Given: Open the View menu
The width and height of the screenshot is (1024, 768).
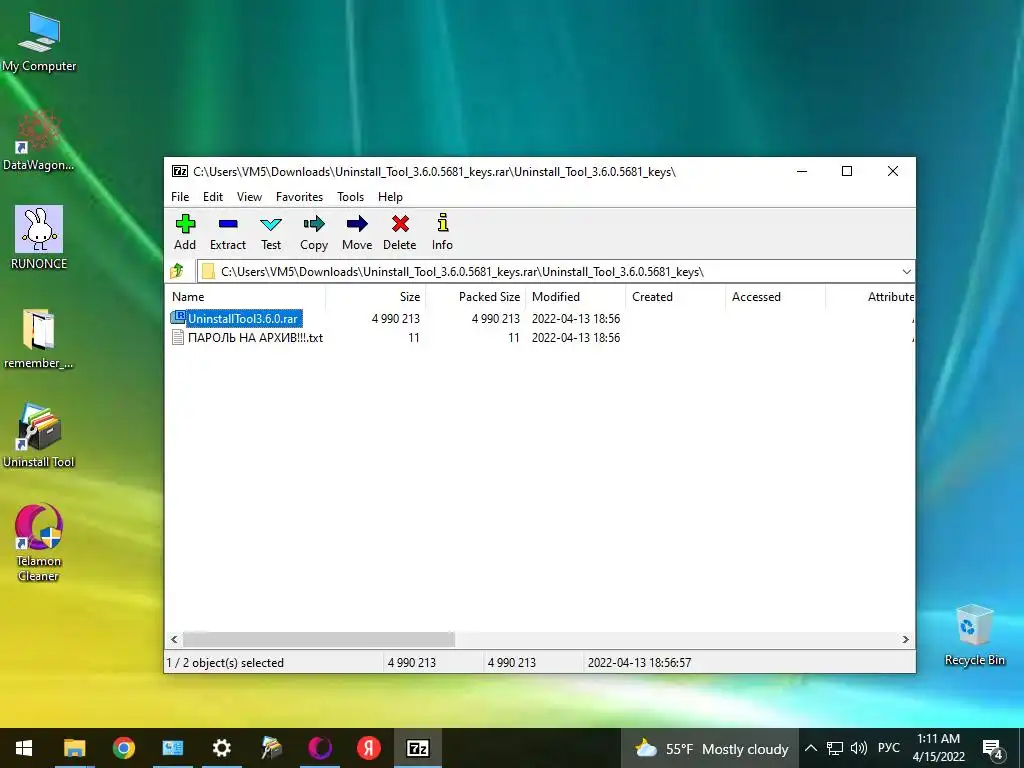Looking at the screenshot, I should click(249, 197).
